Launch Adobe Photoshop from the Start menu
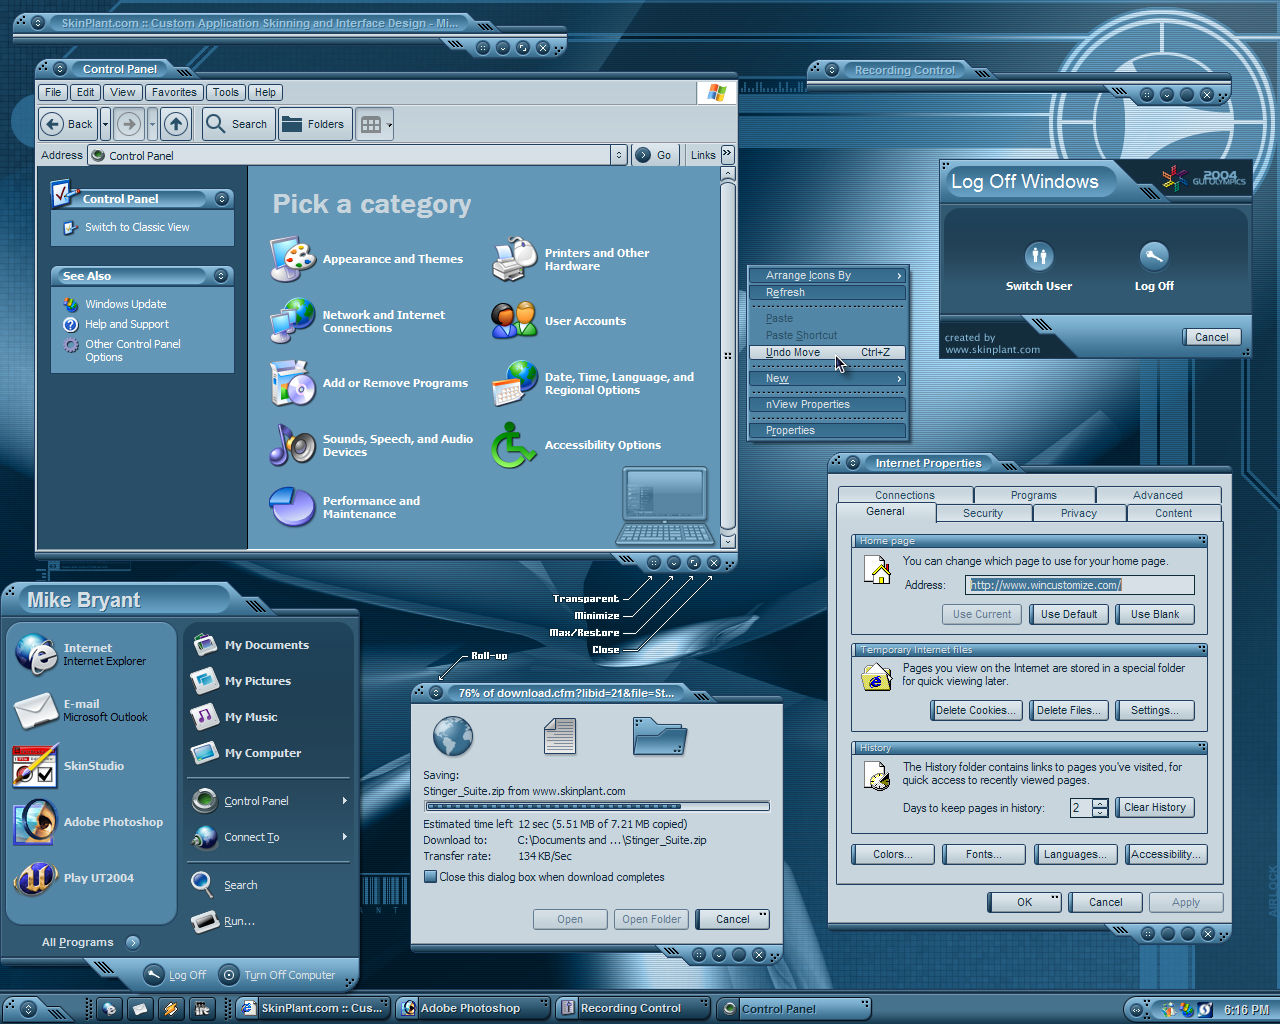The width and height of the screenshot is (1280, 1024). tap(113, 821)
